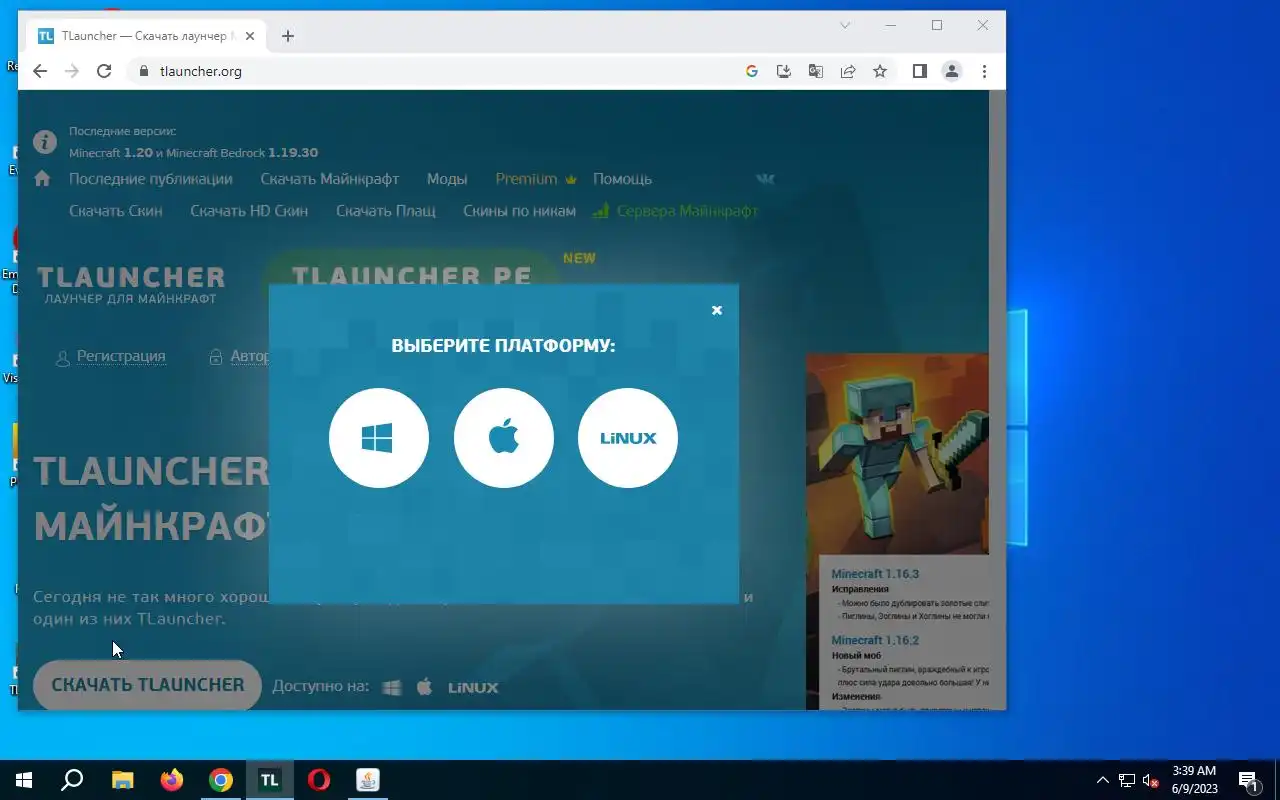The width and height of the screenshot is (1280, 800).
Task: Open taskbar search
Action: [x=72, y=780]
